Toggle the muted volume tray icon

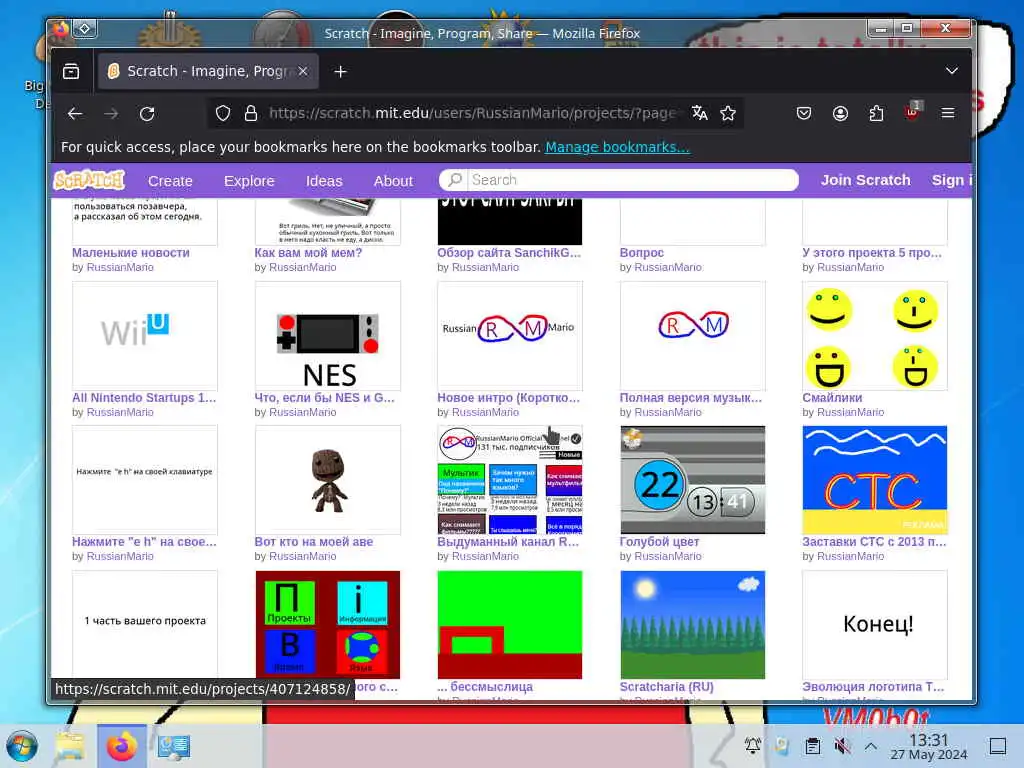point(842,745)
